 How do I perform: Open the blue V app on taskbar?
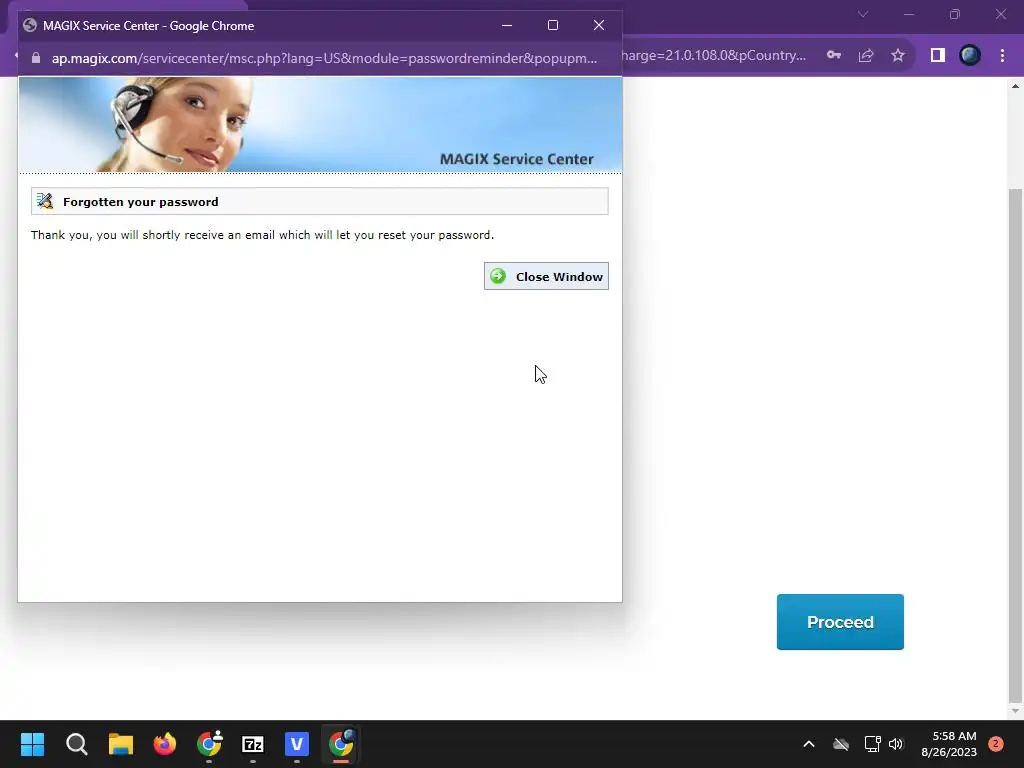pos(296,744)
